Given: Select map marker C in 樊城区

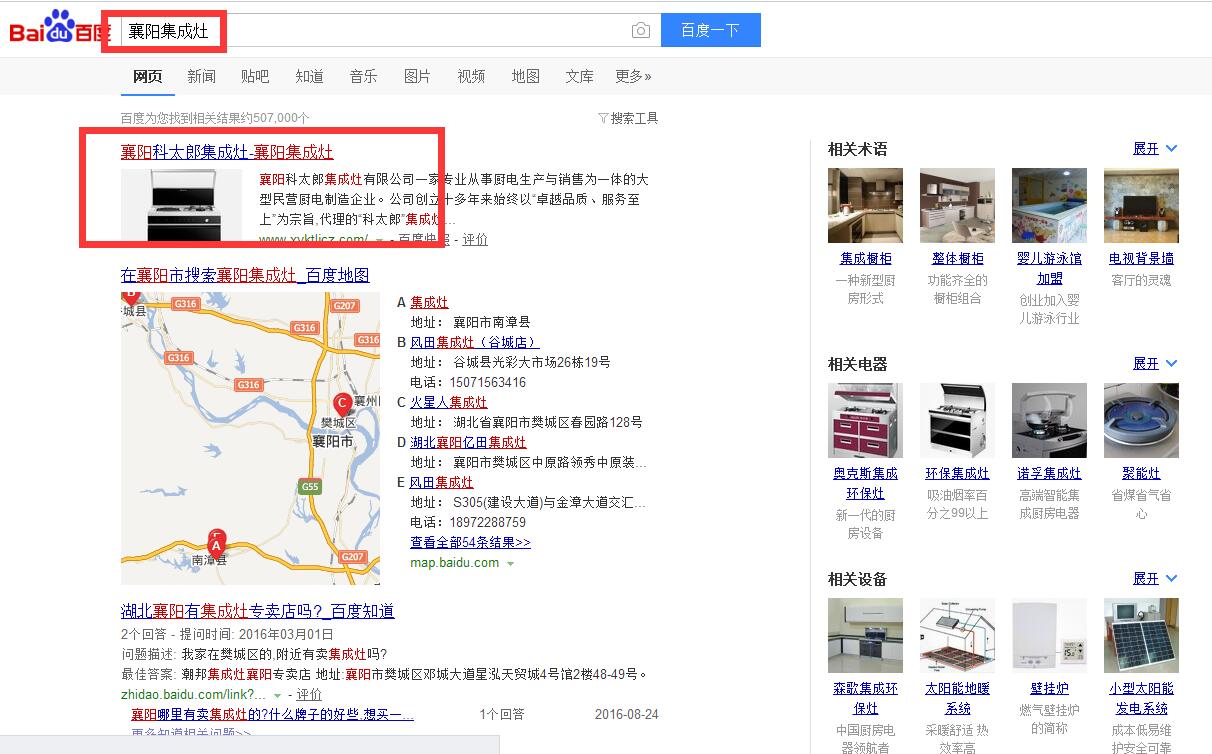Looking at the screenshot, I should tap(342, 405).
